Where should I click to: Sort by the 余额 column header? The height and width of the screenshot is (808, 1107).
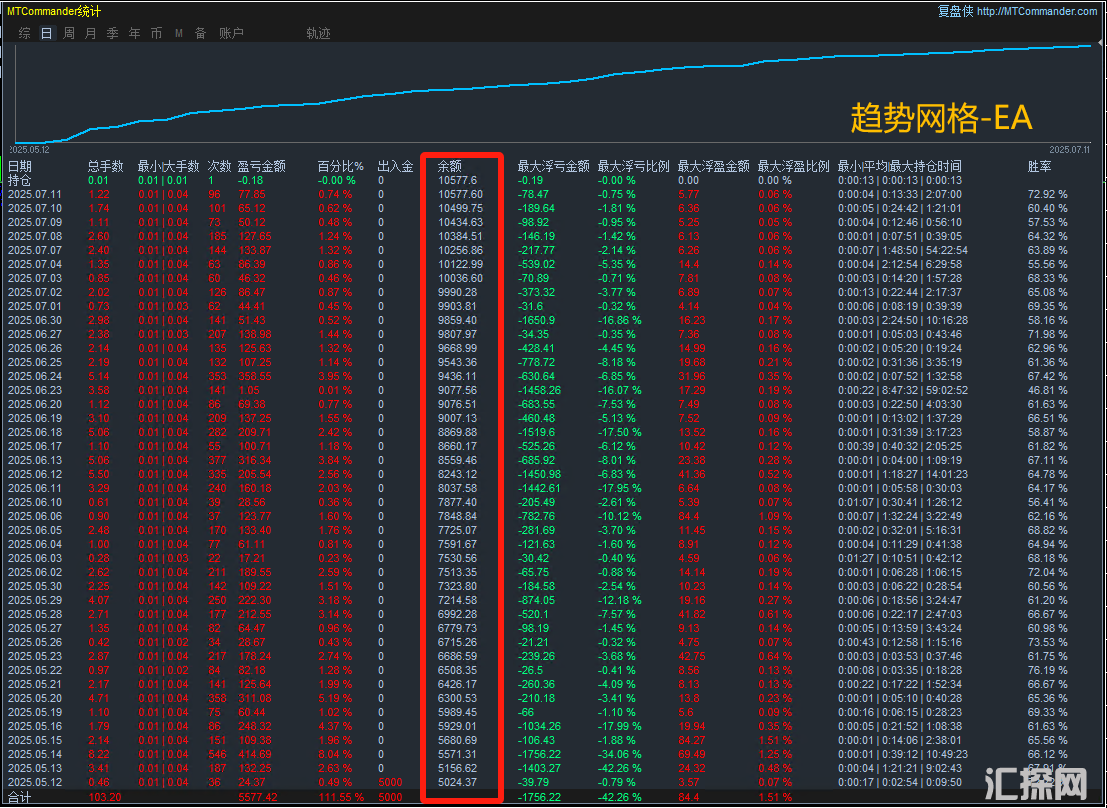450,166
